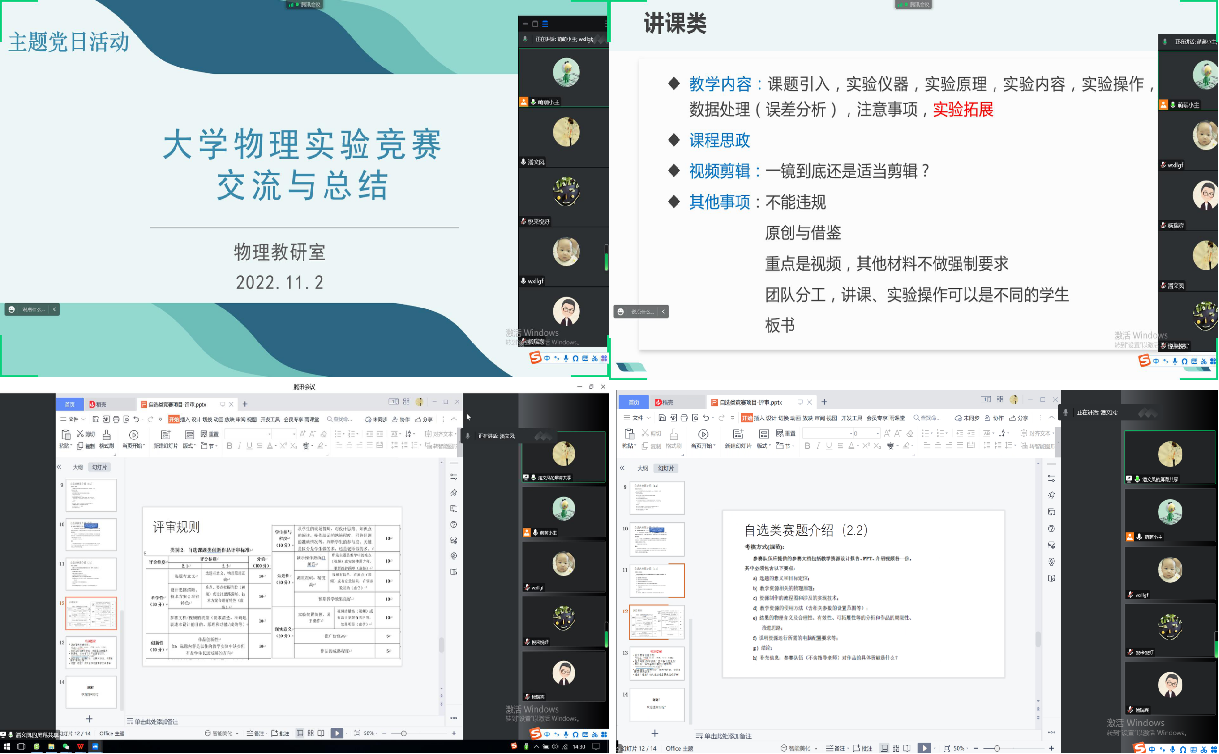Open the Windows Start menu under 评审规则 window
Viewport: 1219px width, 754px height.
[6, 747]
